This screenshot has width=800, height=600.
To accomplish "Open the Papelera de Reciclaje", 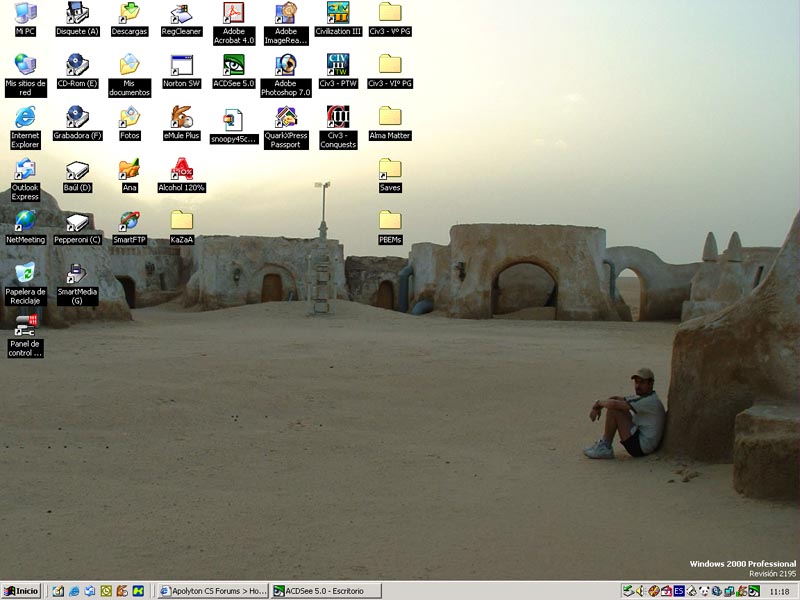I will [25, 274].
